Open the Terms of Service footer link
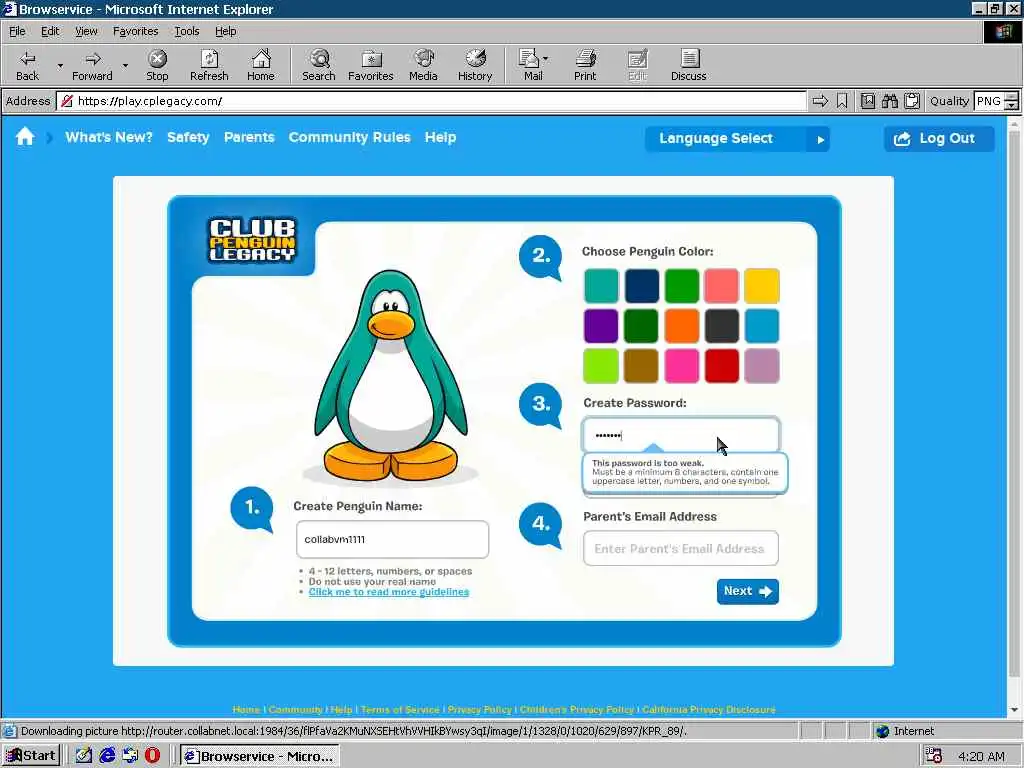Viewport: 1024px width, 768px height. point(400,709)
